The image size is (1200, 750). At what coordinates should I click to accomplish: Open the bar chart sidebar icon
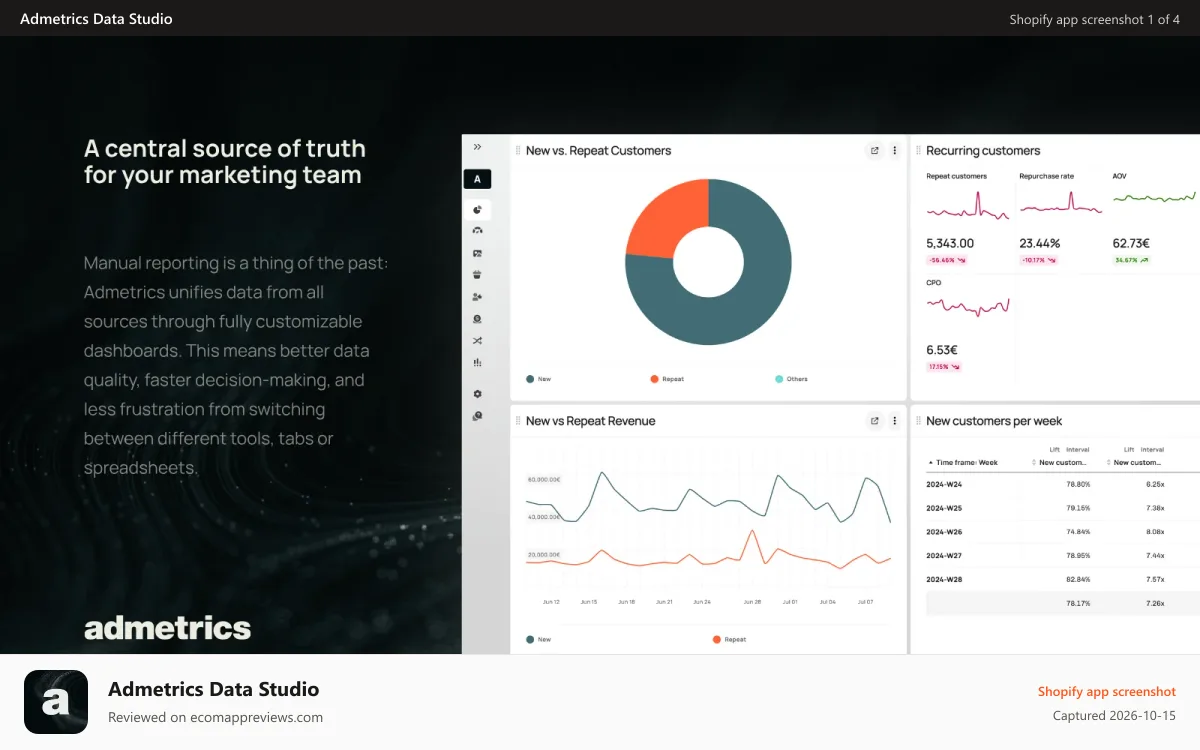click(x=477, y=362)
